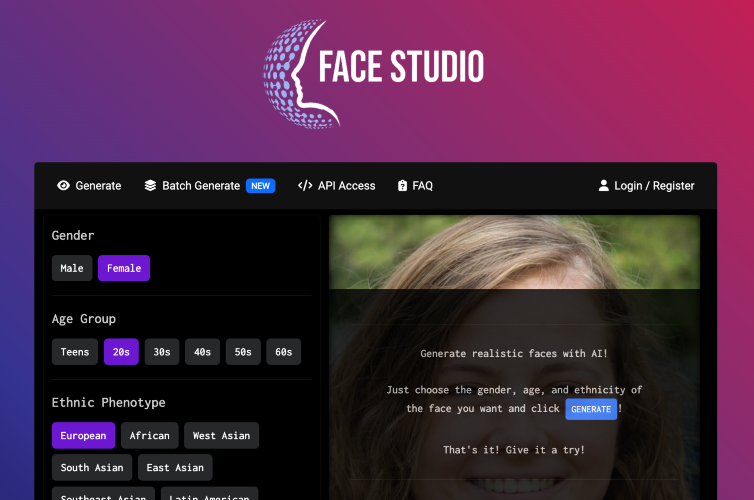Click the 'Generate realistic faces with AI!' text

(x=514, y=353)
